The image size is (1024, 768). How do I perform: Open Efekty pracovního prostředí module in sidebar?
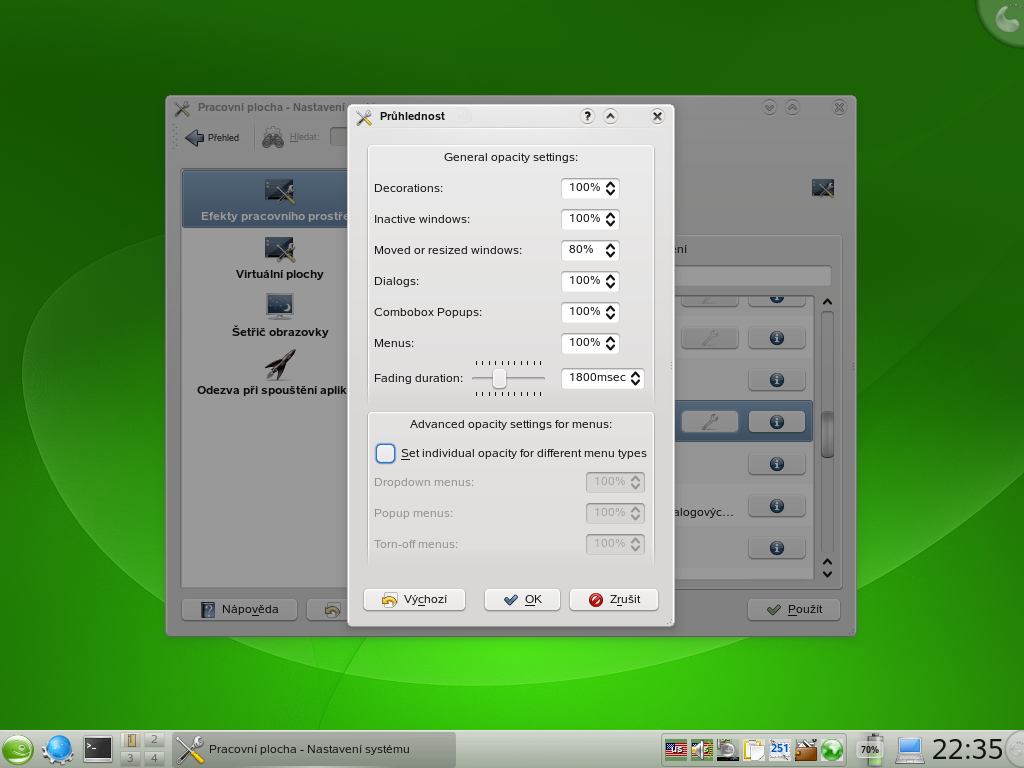[x=265, y=199]
